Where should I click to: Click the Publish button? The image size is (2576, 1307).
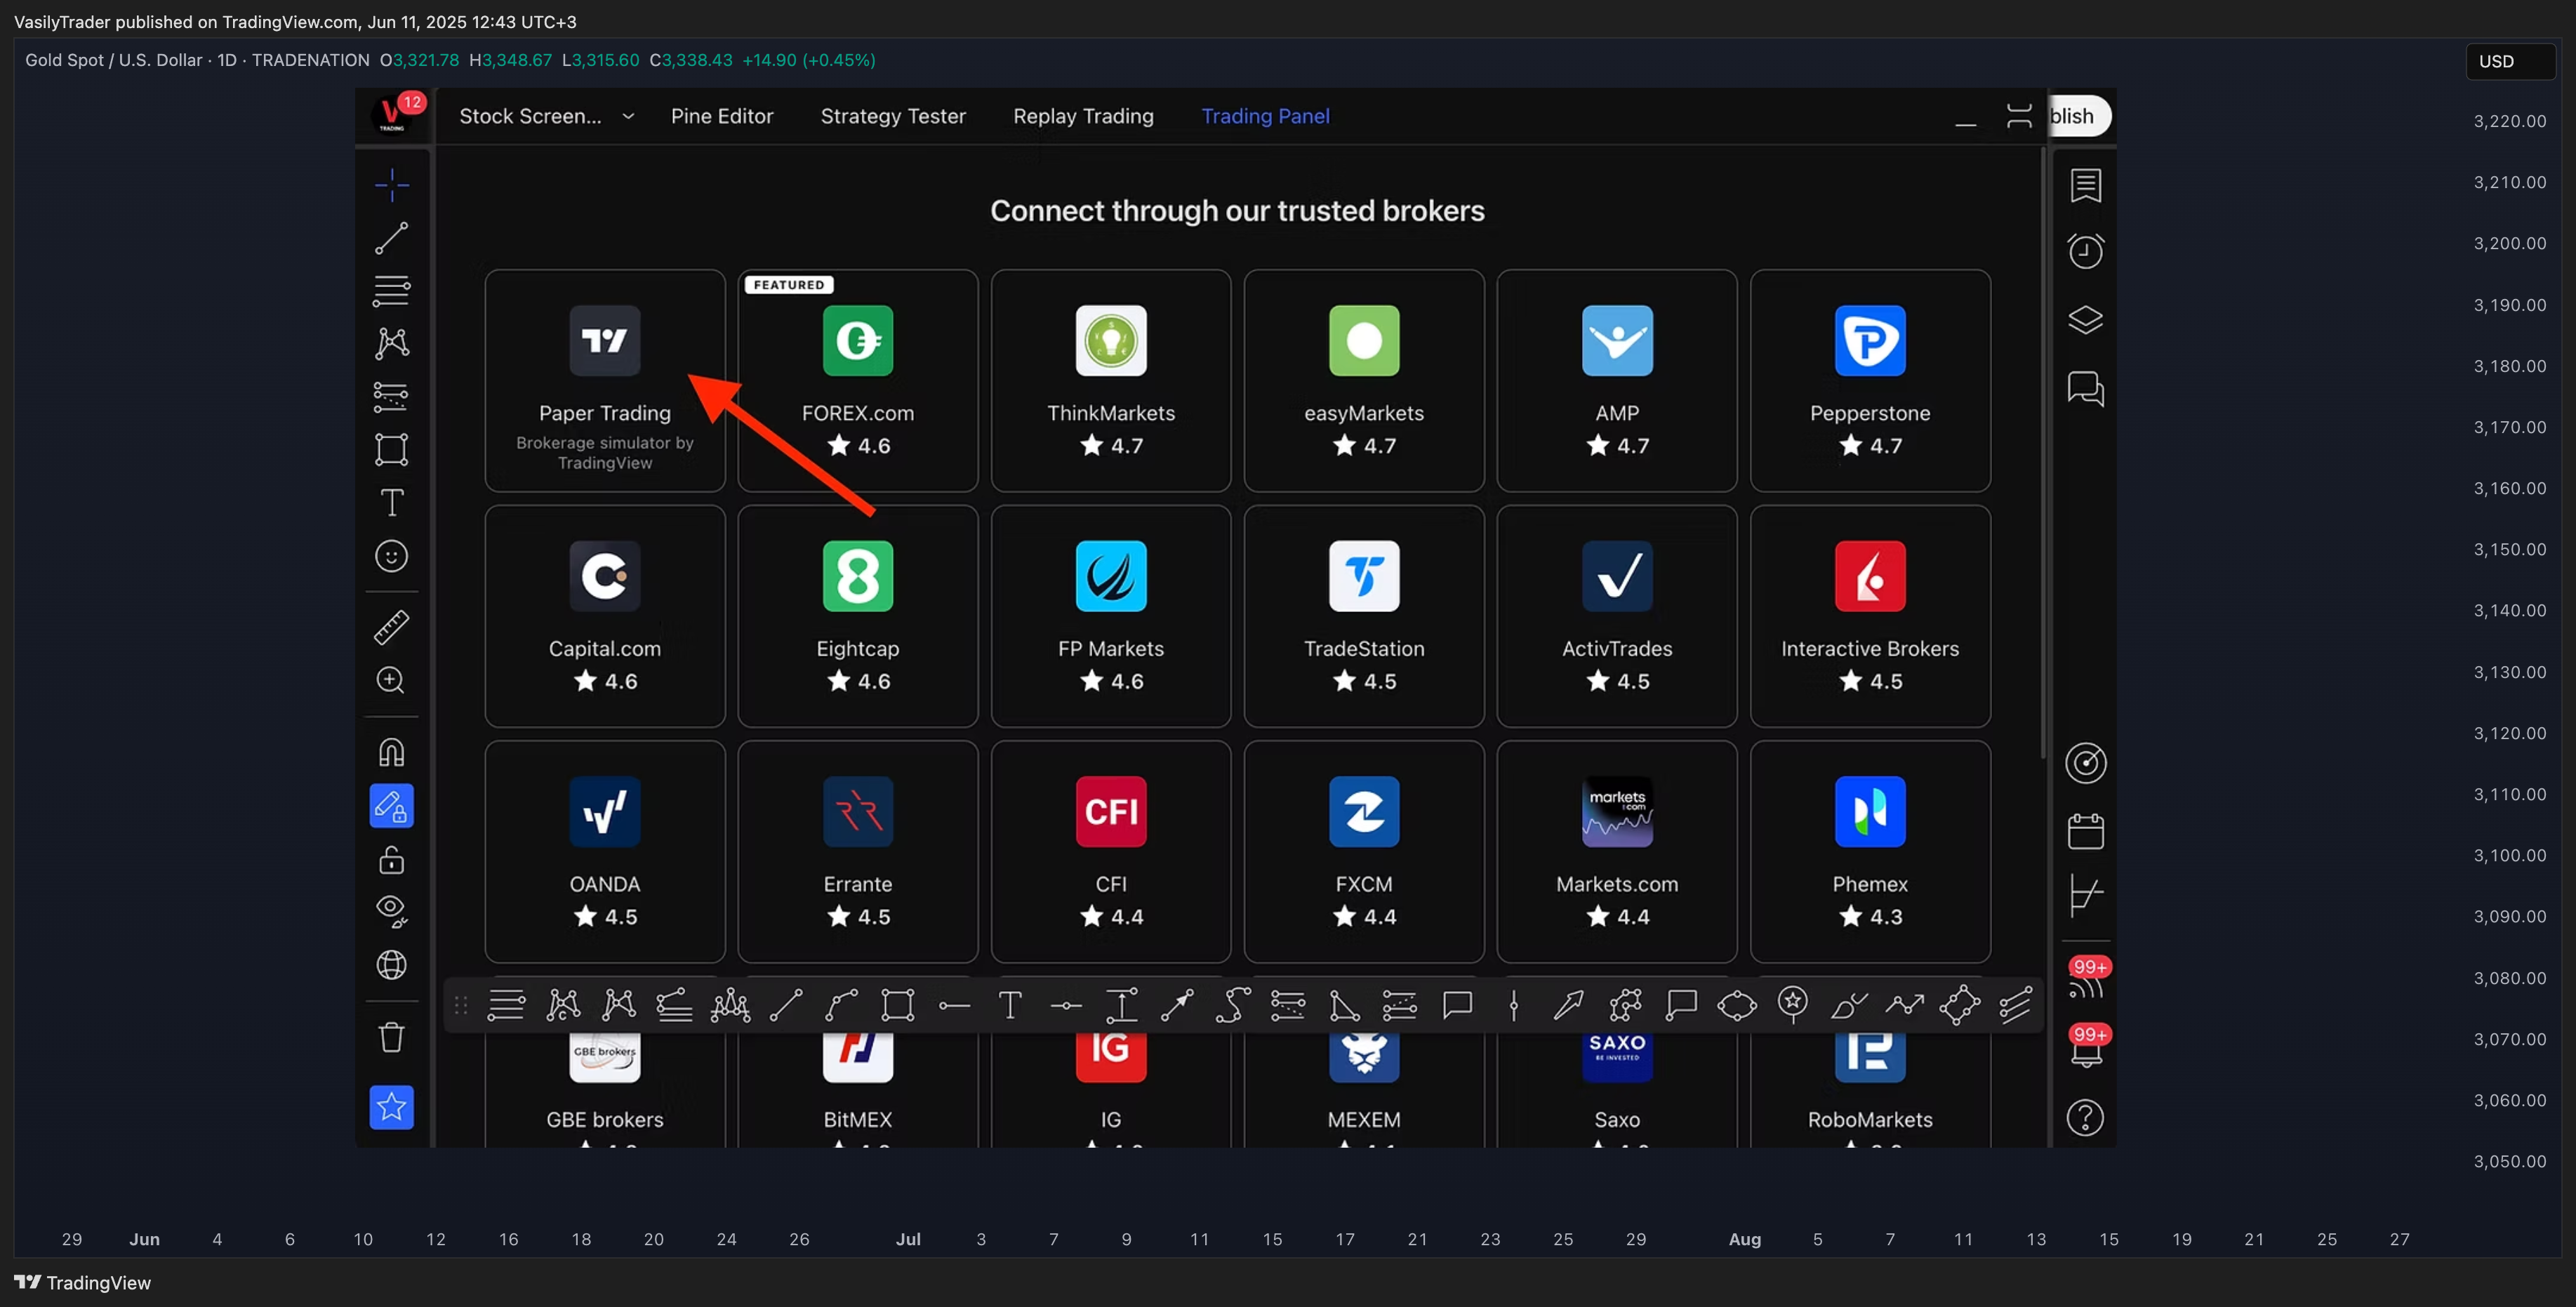[2078, 116]
